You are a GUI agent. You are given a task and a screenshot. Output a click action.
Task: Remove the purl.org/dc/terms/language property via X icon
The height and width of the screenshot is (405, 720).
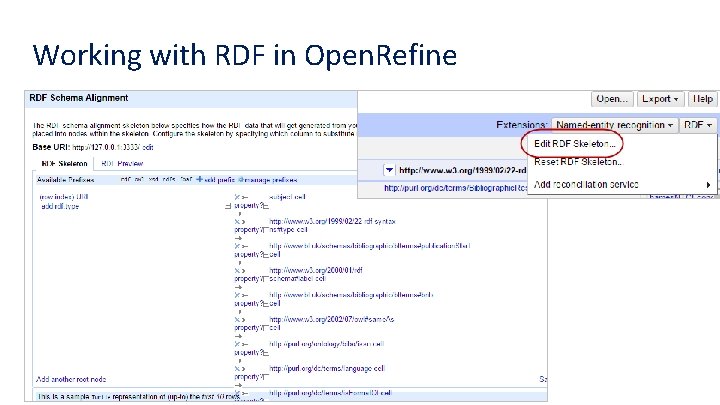click(237, 369)
